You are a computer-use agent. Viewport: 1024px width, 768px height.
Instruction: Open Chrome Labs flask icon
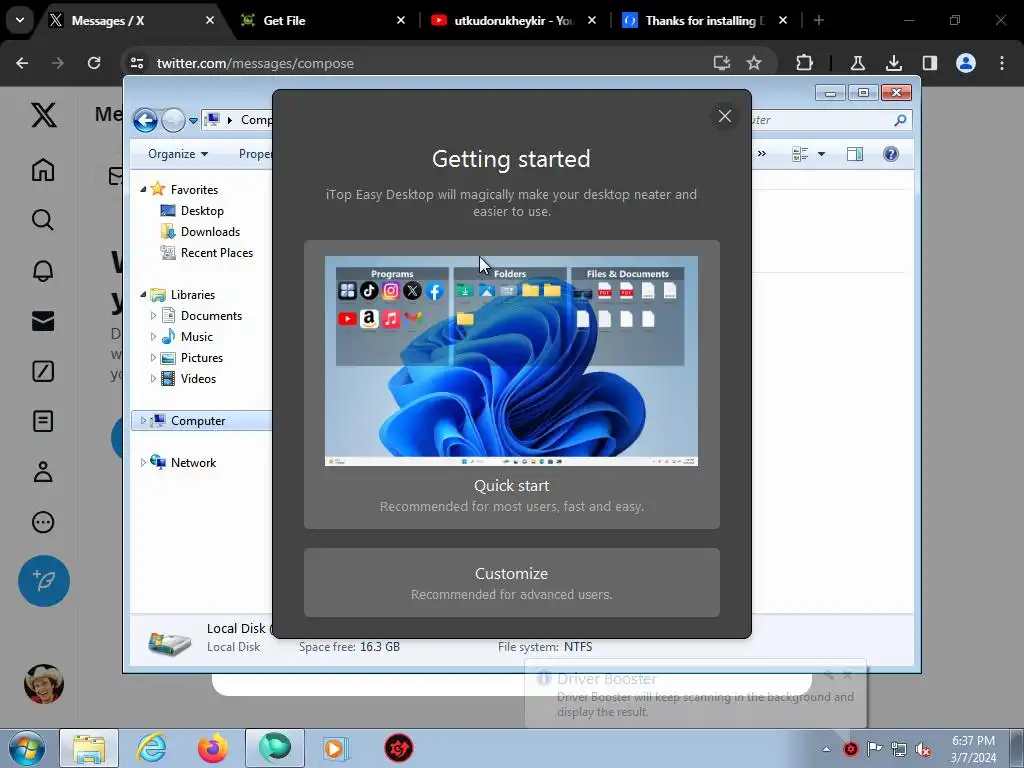[x=857, y=63]
